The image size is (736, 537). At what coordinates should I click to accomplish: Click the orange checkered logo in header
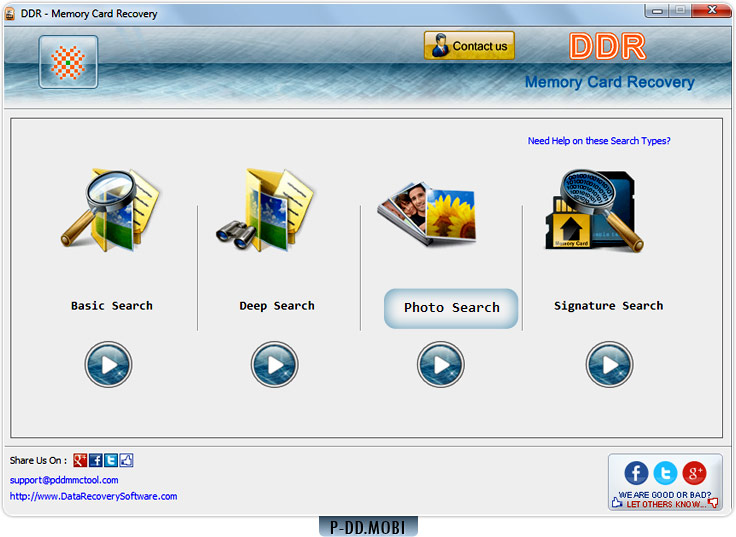pos(69,62)
